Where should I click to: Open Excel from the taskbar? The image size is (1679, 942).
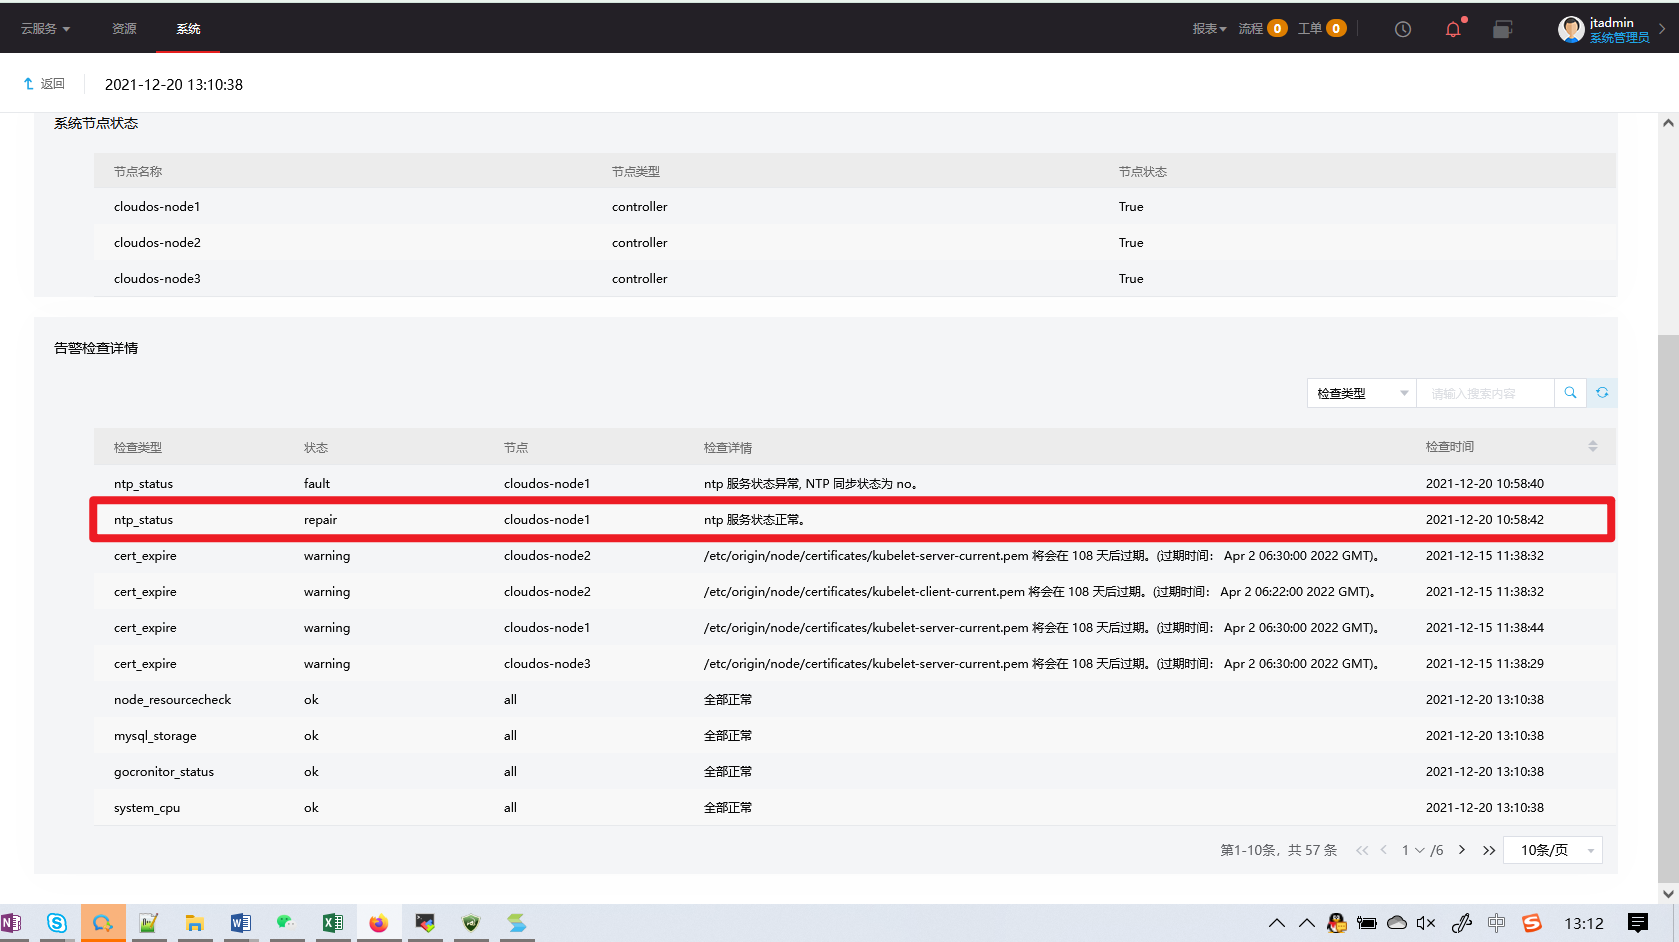[333, 923]
